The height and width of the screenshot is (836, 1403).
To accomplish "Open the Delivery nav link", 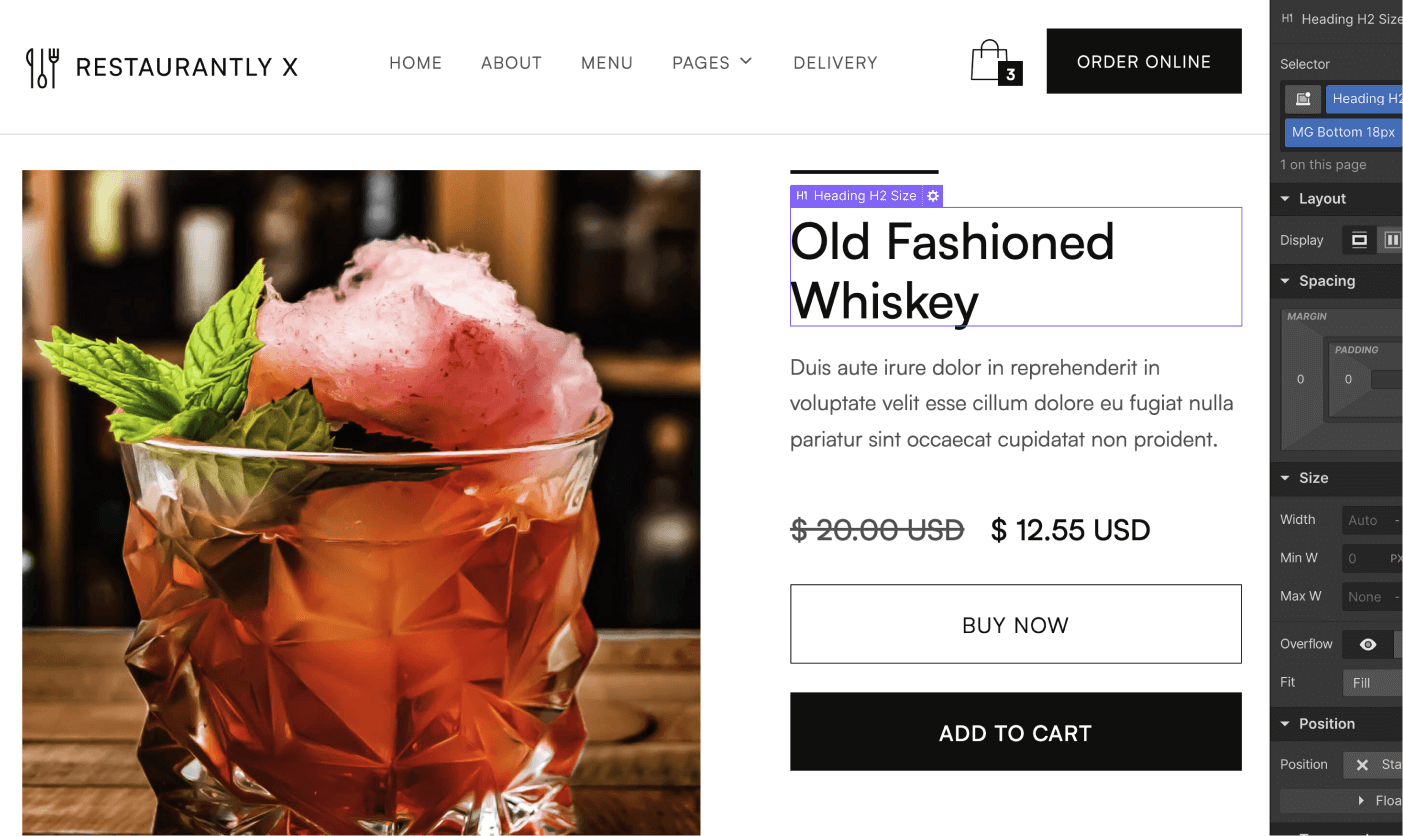I will tap(835, 63).
